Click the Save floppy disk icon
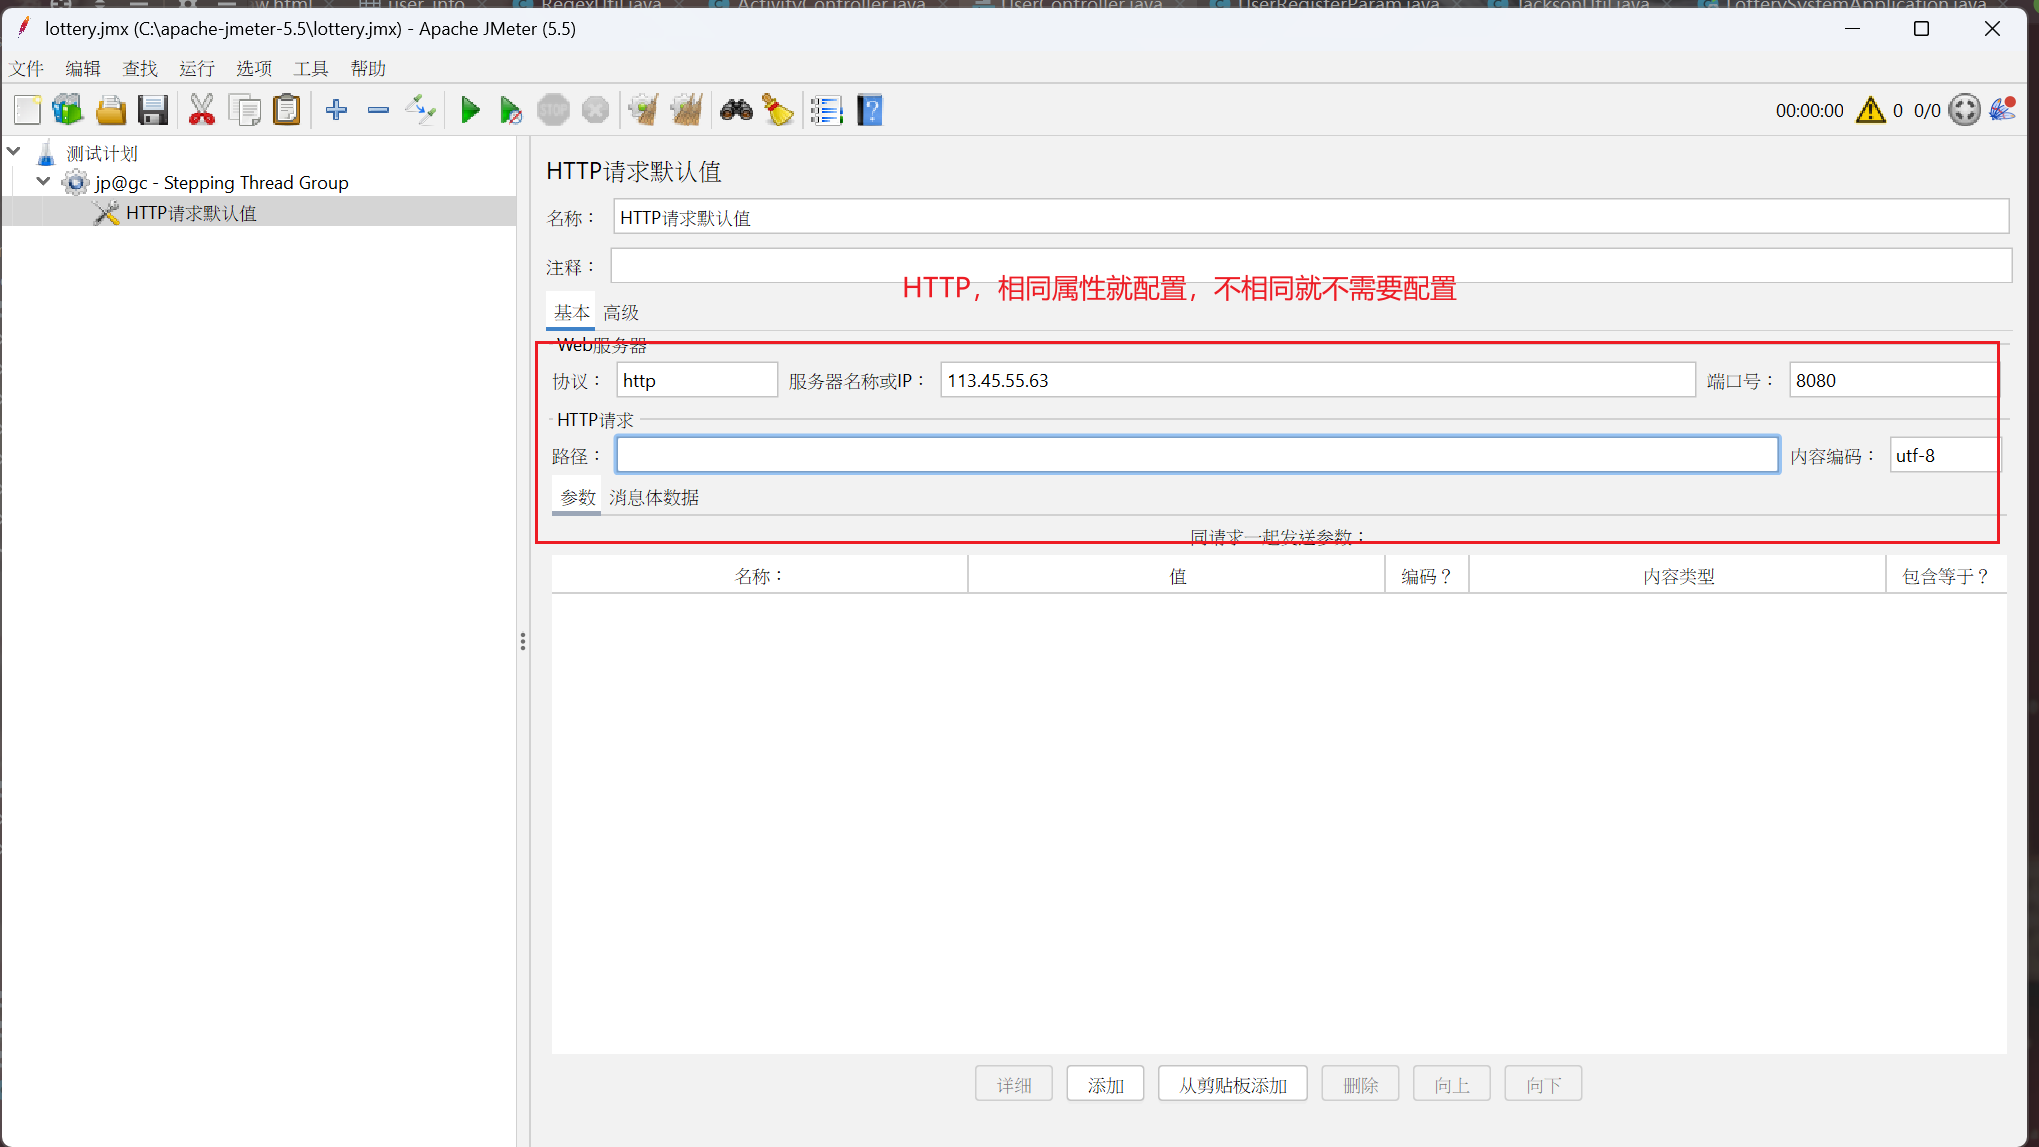The height and width of the screenshot is (1147, 2039). (x=153, y=110)
